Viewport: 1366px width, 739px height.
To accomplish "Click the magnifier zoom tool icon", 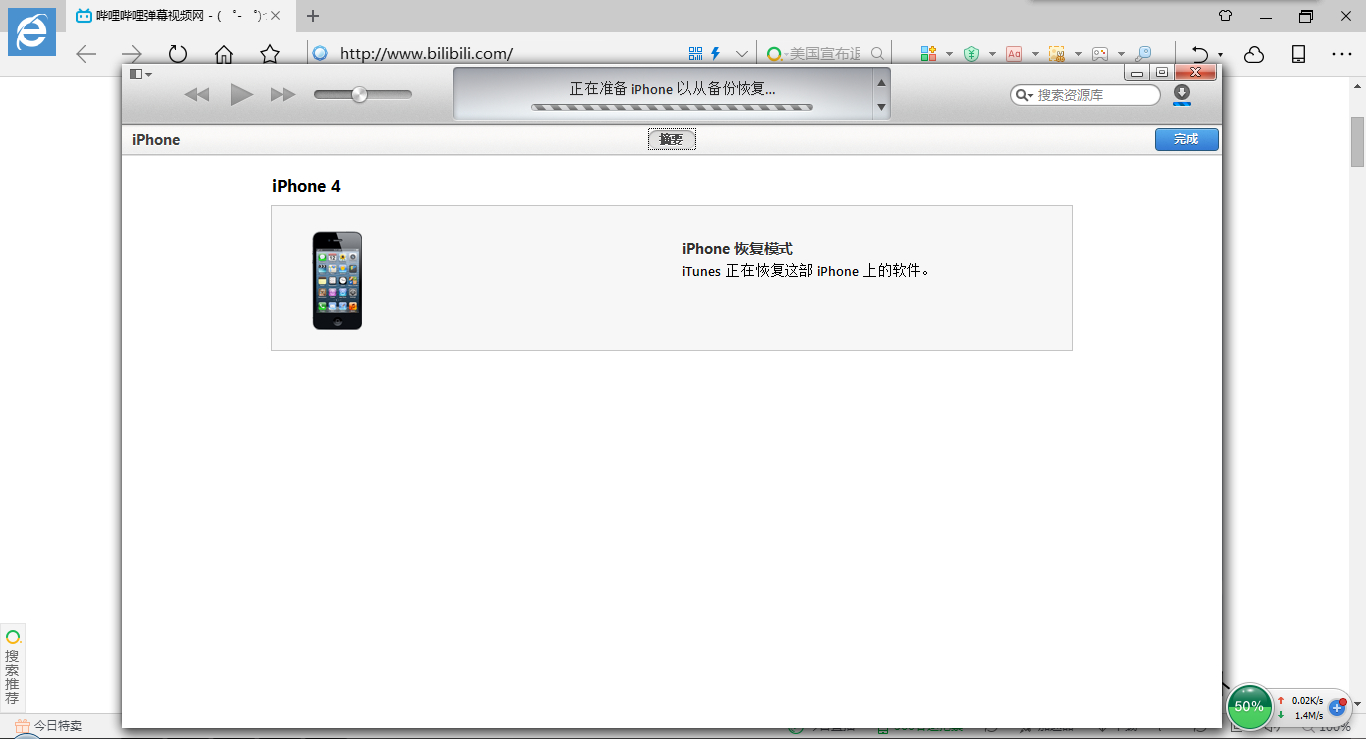I will (1143, 54).
